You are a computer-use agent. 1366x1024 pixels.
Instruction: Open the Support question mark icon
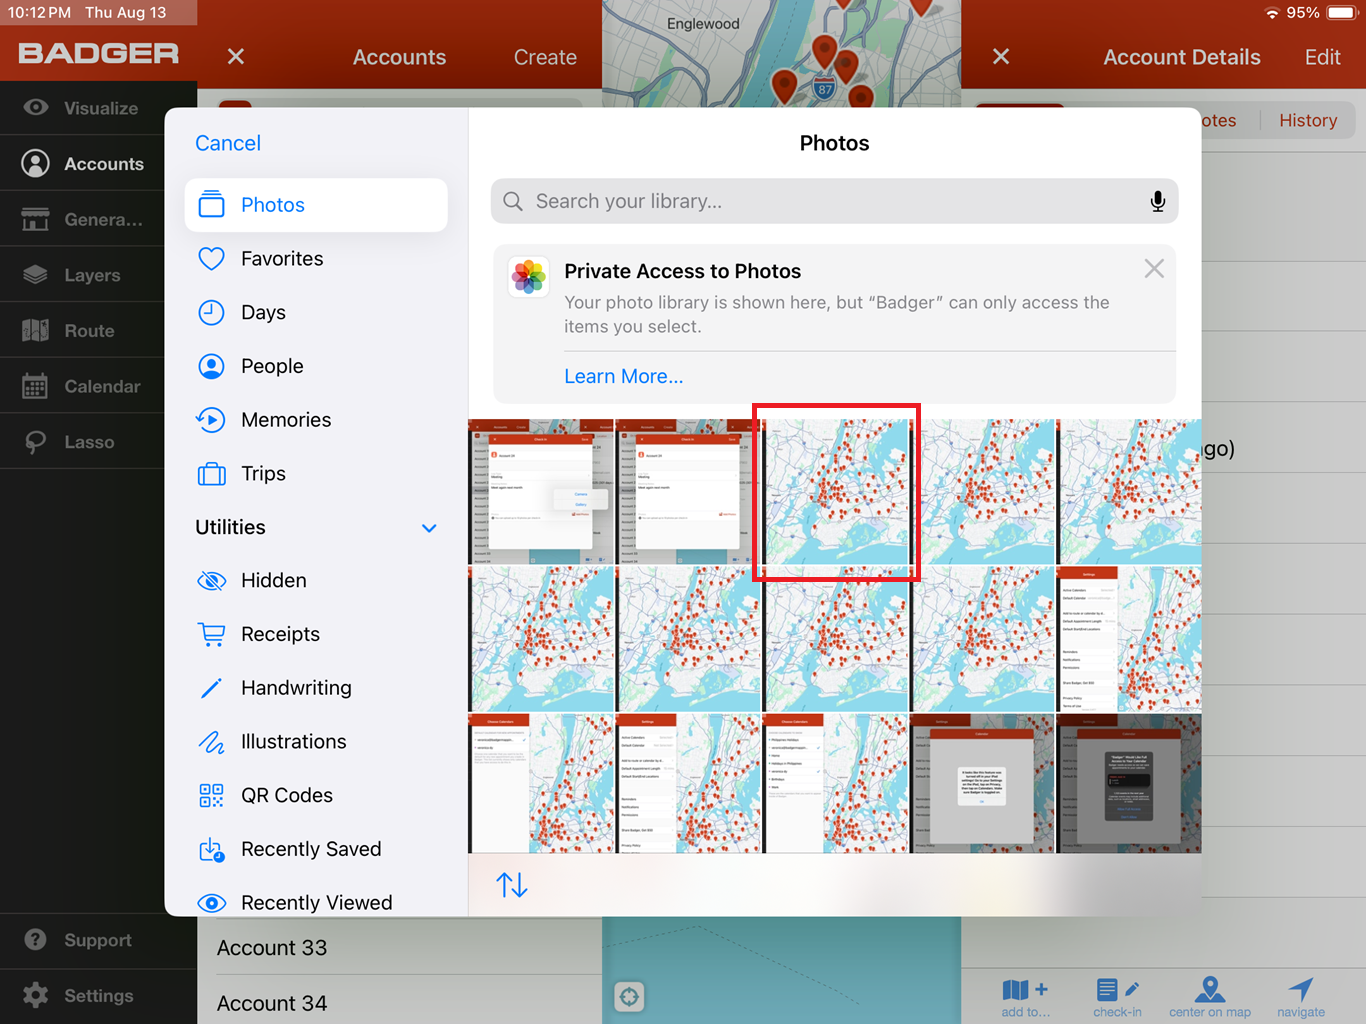tap(36, 940)
